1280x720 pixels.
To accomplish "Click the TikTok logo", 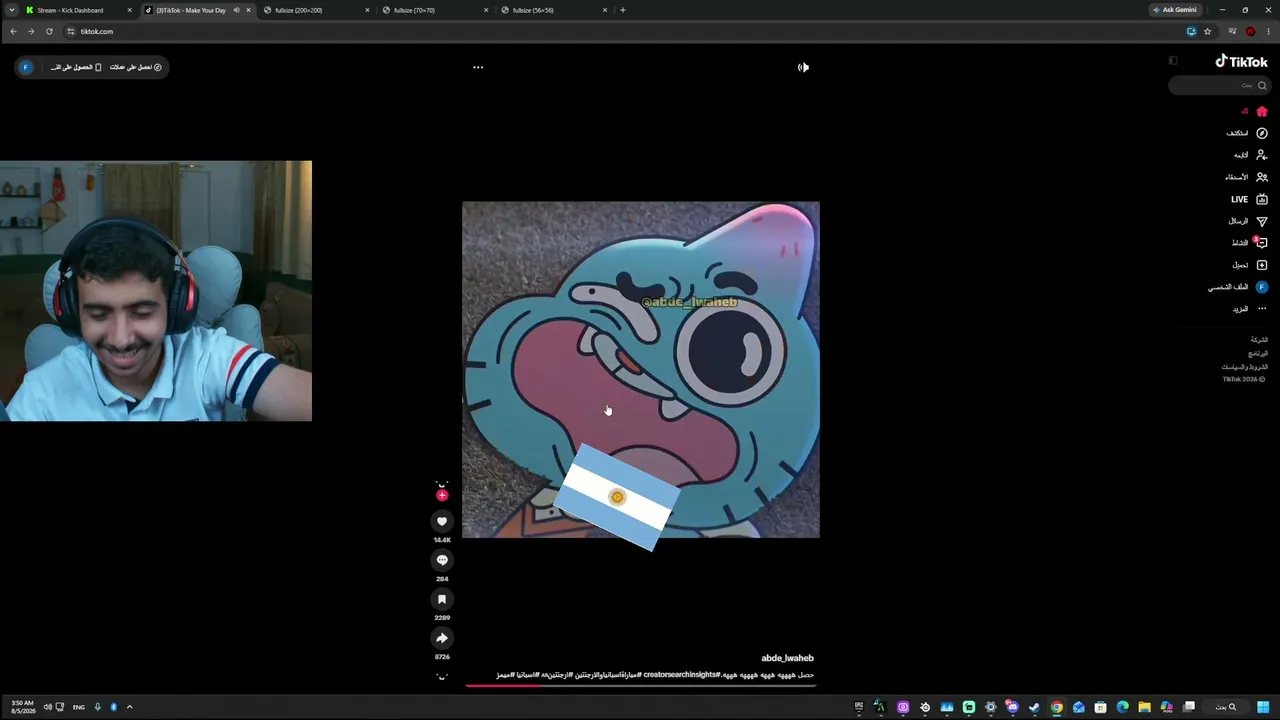I will 1241,61.
